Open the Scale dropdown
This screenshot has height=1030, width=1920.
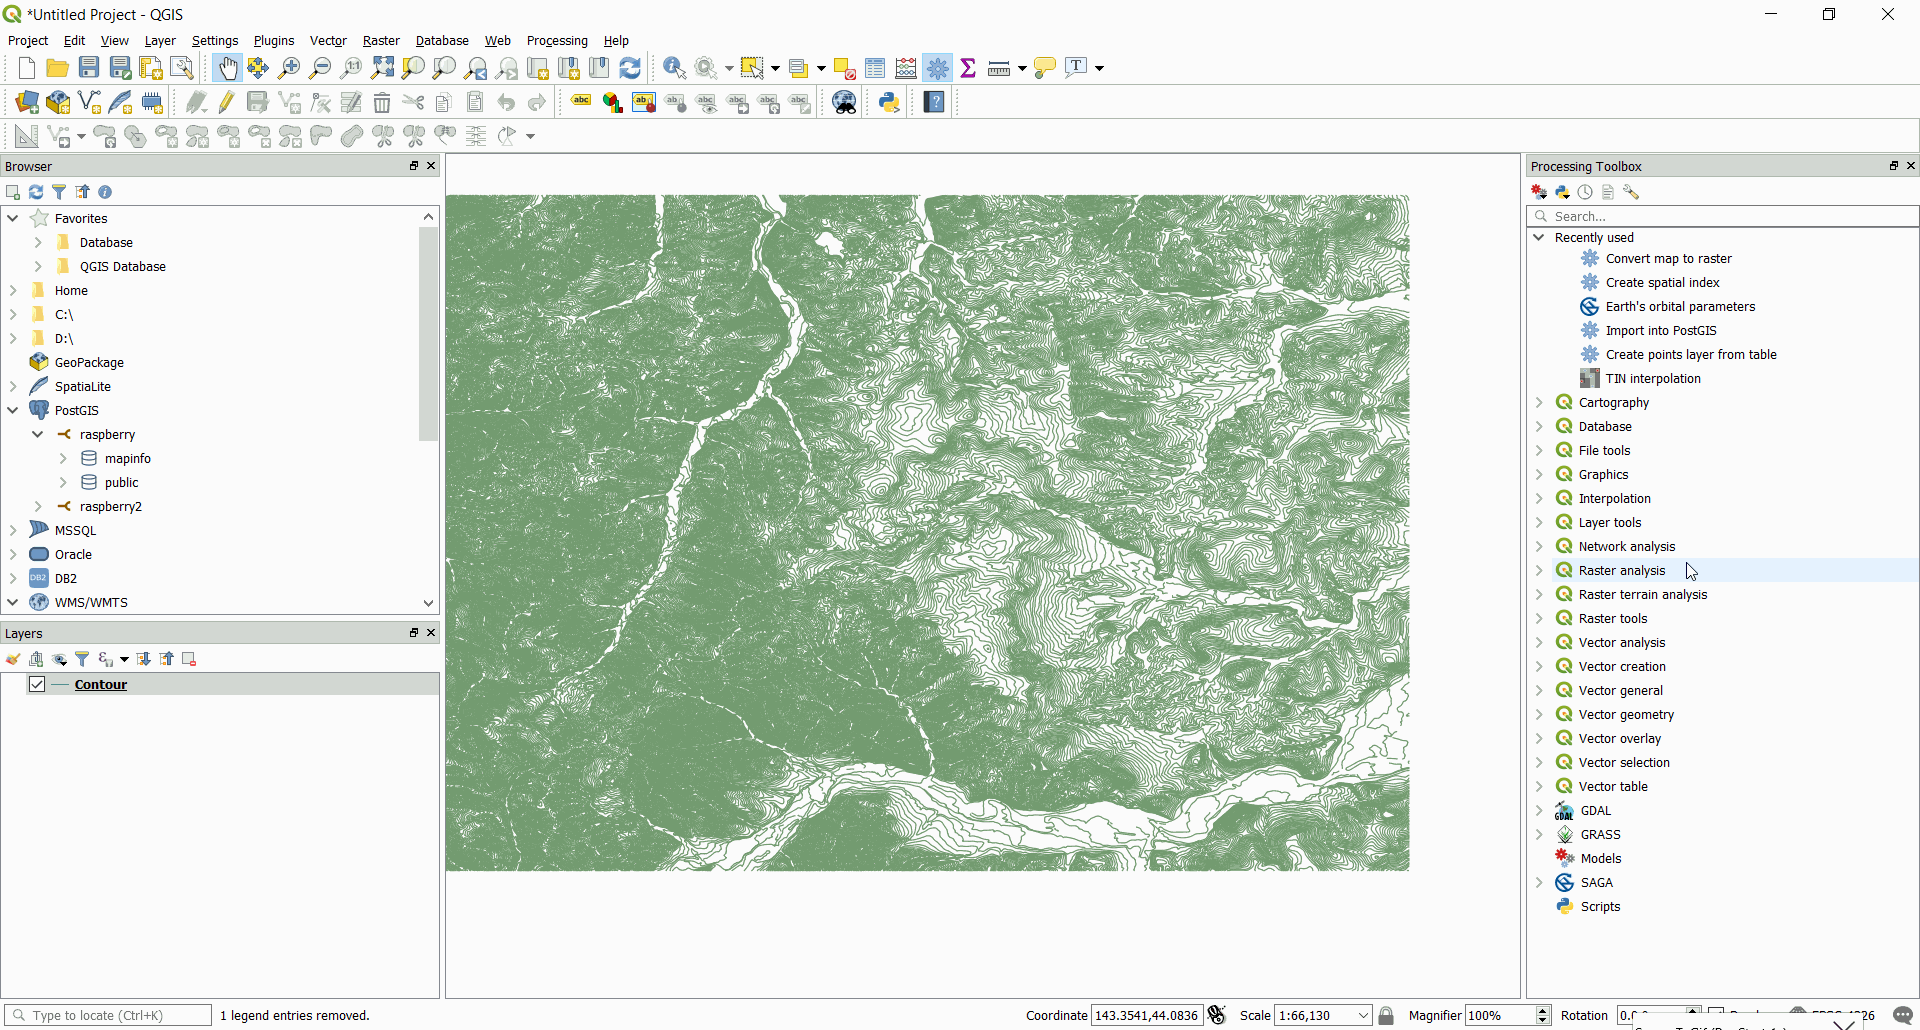[x=1362, y=1015]
